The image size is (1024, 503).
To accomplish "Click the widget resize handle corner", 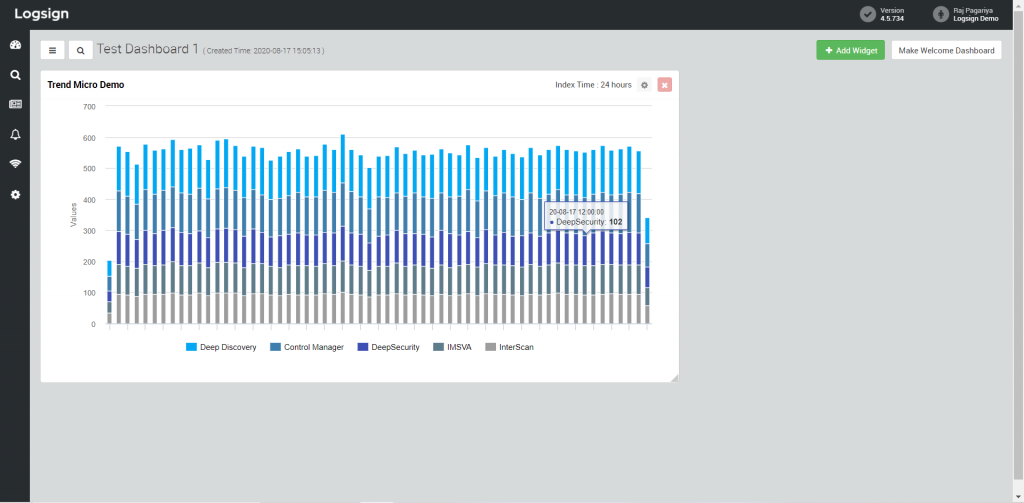I will 674,378.
